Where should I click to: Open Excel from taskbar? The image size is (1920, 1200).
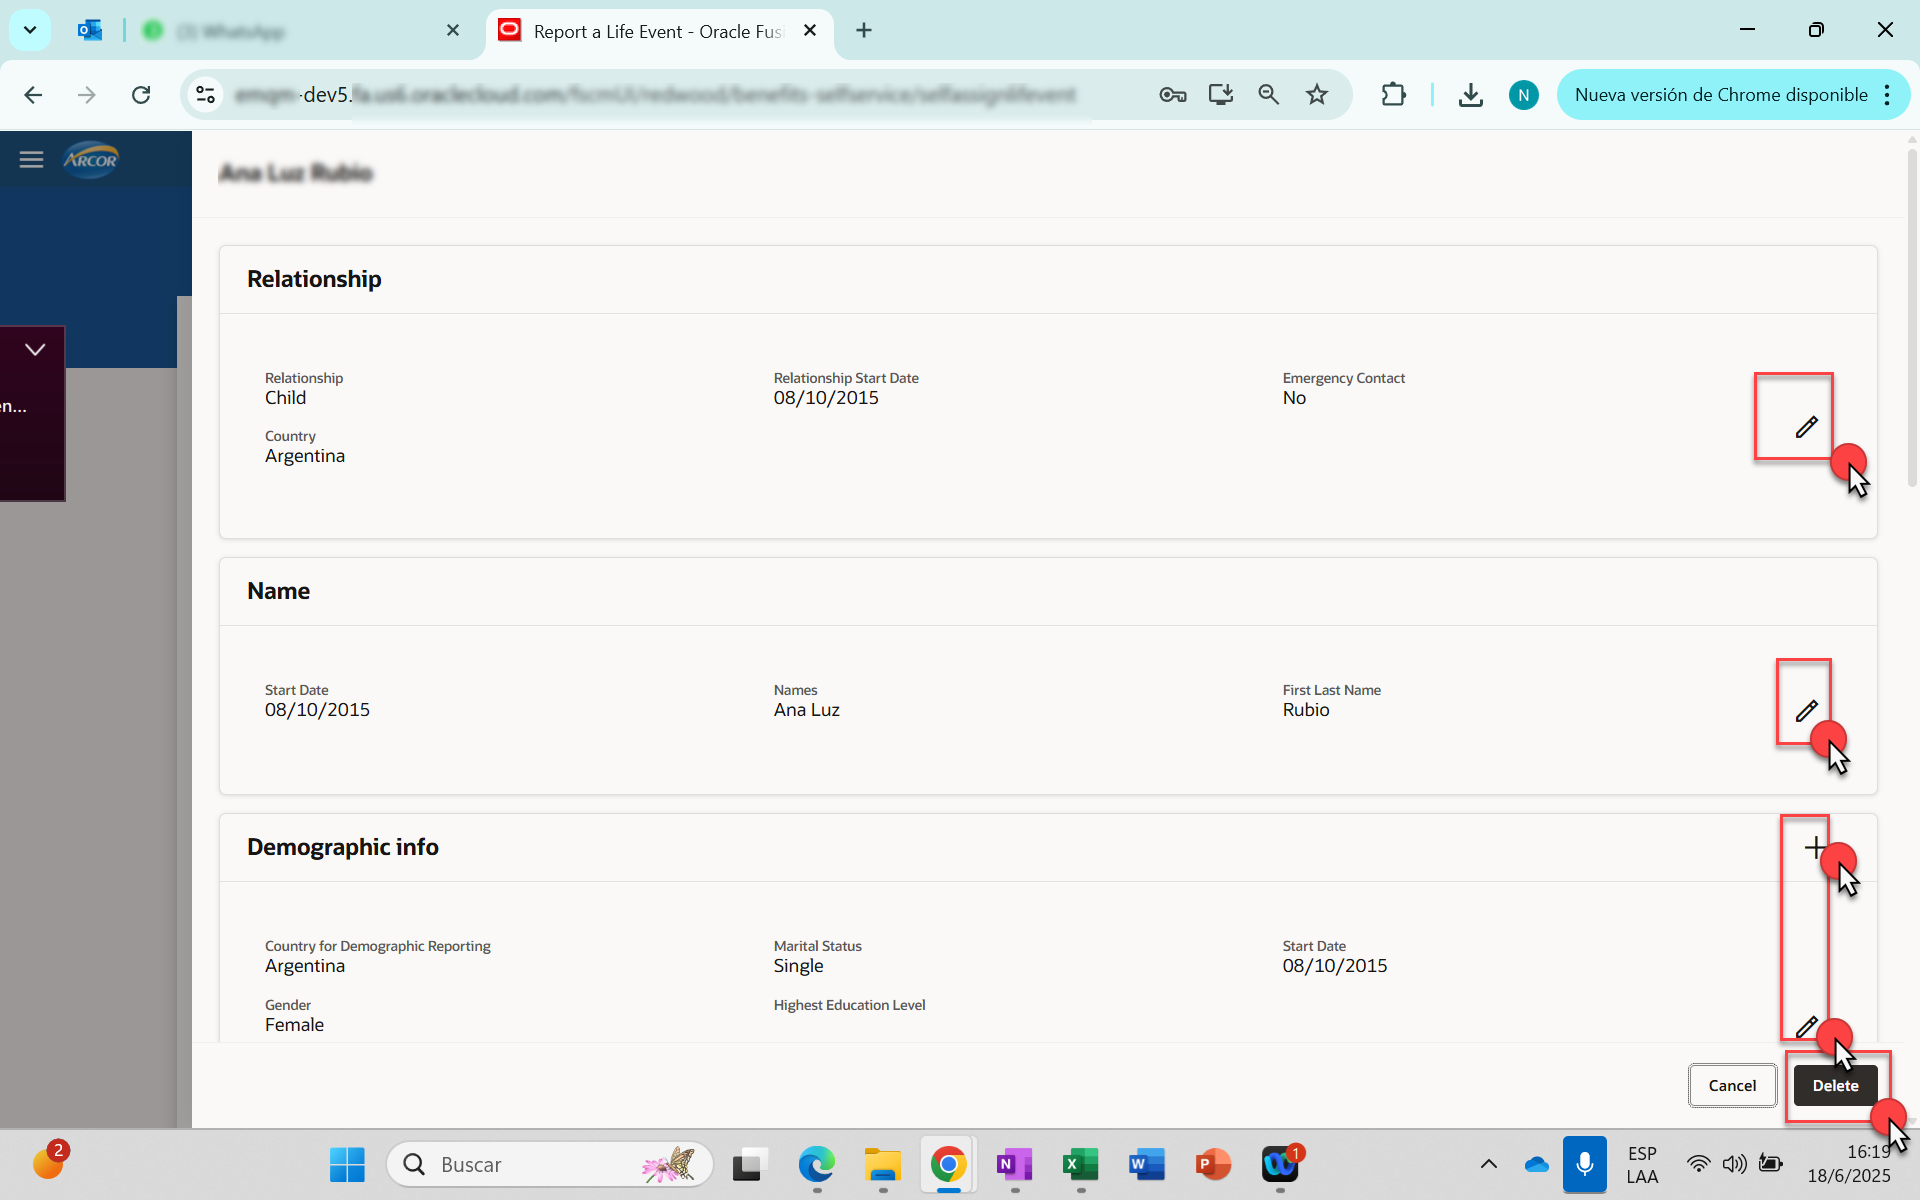[x=1080, y=1164]
